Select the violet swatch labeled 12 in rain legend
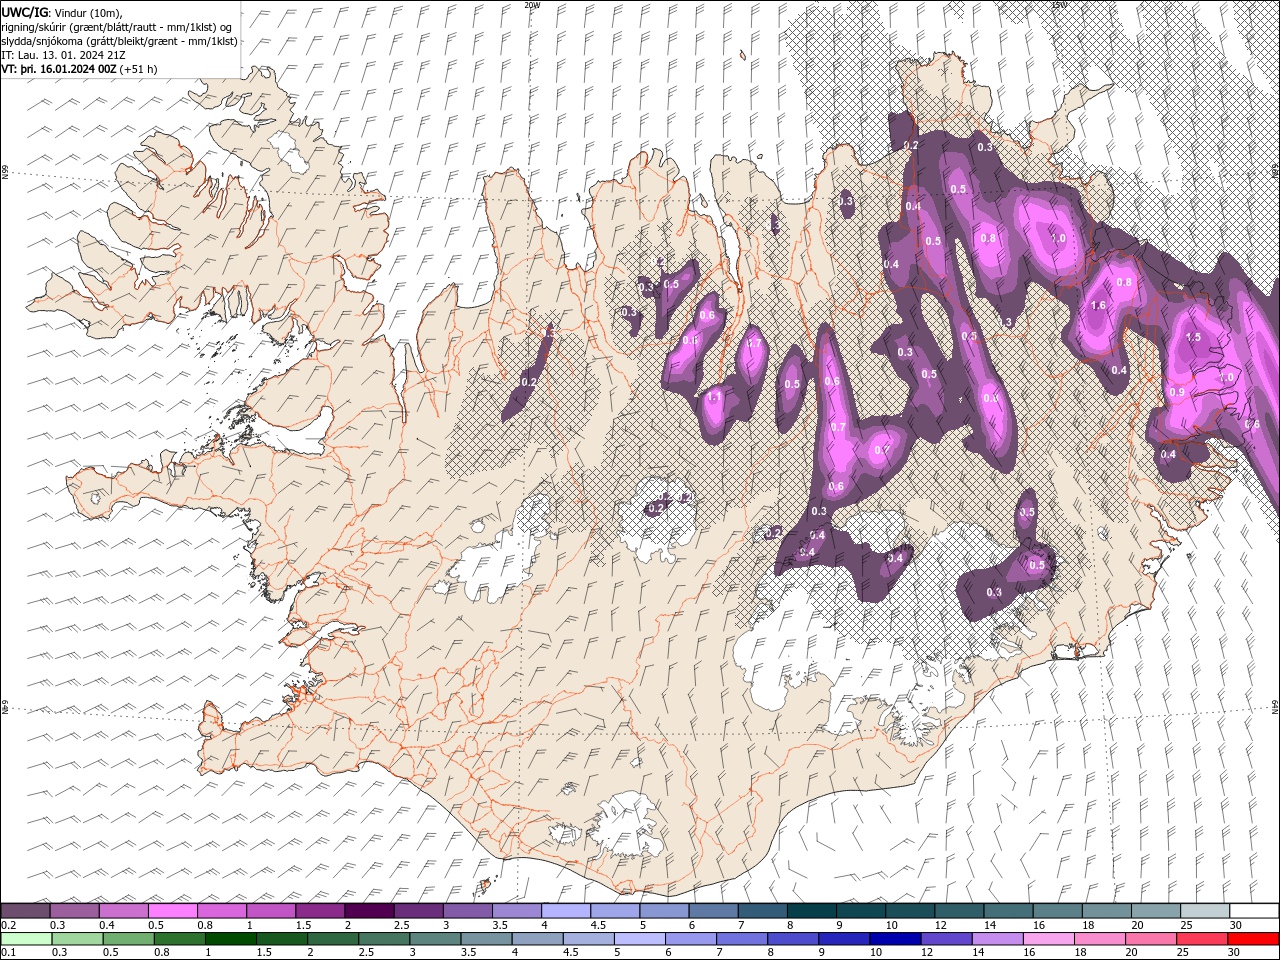The image size is (1280, 960). (946, 939)
